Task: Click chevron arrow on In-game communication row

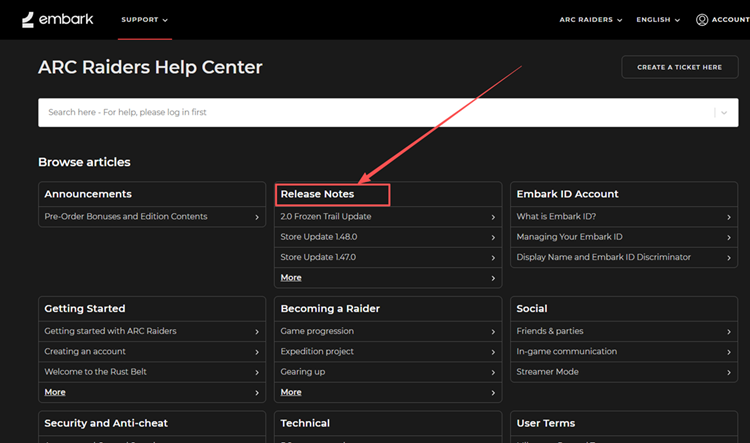Action: click(x=729, y=352)
